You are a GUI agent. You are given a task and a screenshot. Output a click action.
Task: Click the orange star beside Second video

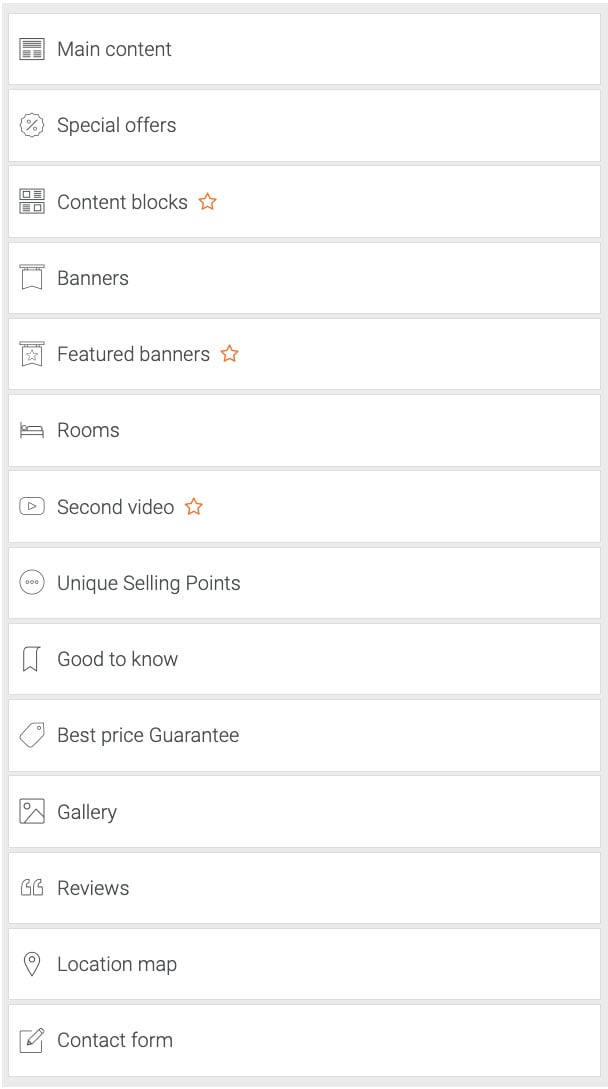[x=194, y=506]
